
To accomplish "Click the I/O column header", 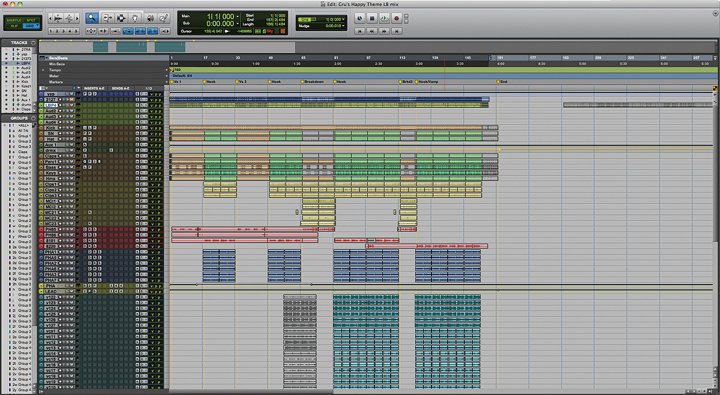I will coord(149,88).
